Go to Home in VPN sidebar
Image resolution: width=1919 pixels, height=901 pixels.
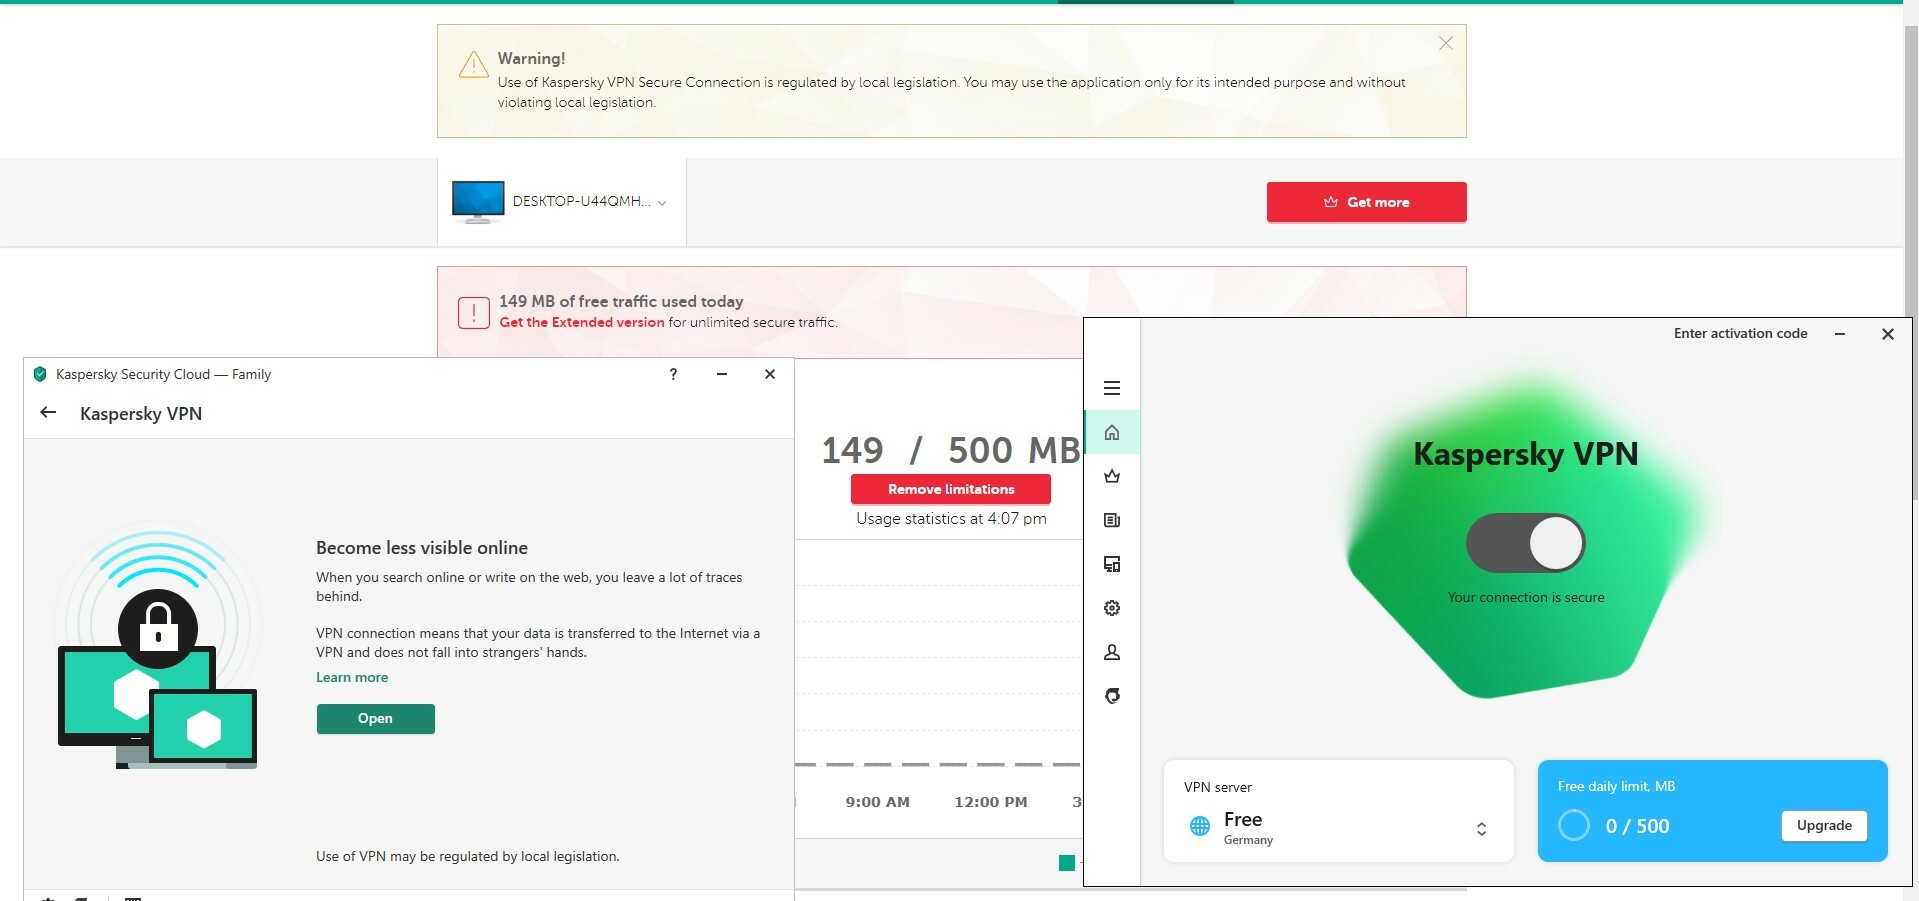pos(1111,432)
